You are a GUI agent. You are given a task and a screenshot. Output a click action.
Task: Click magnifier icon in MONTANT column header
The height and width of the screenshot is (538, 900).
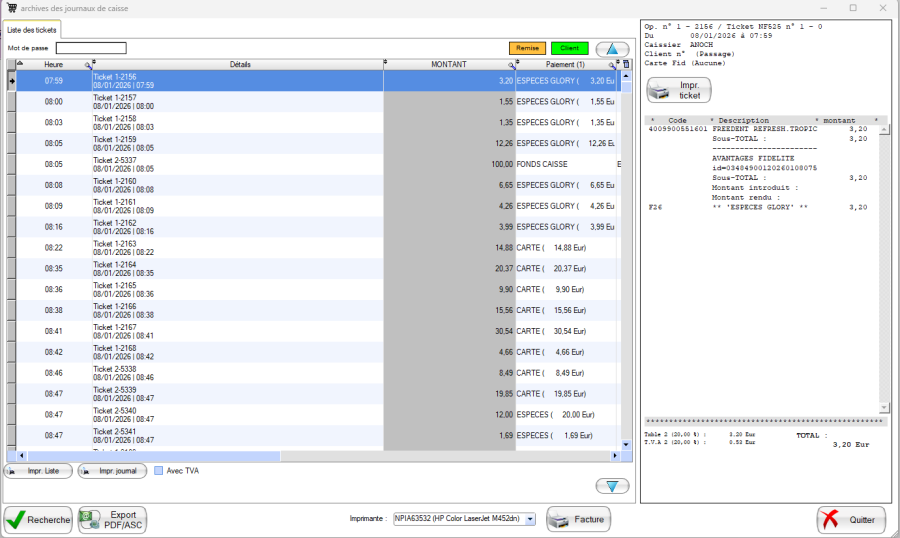pyautogui.click(x=511, y=65)
